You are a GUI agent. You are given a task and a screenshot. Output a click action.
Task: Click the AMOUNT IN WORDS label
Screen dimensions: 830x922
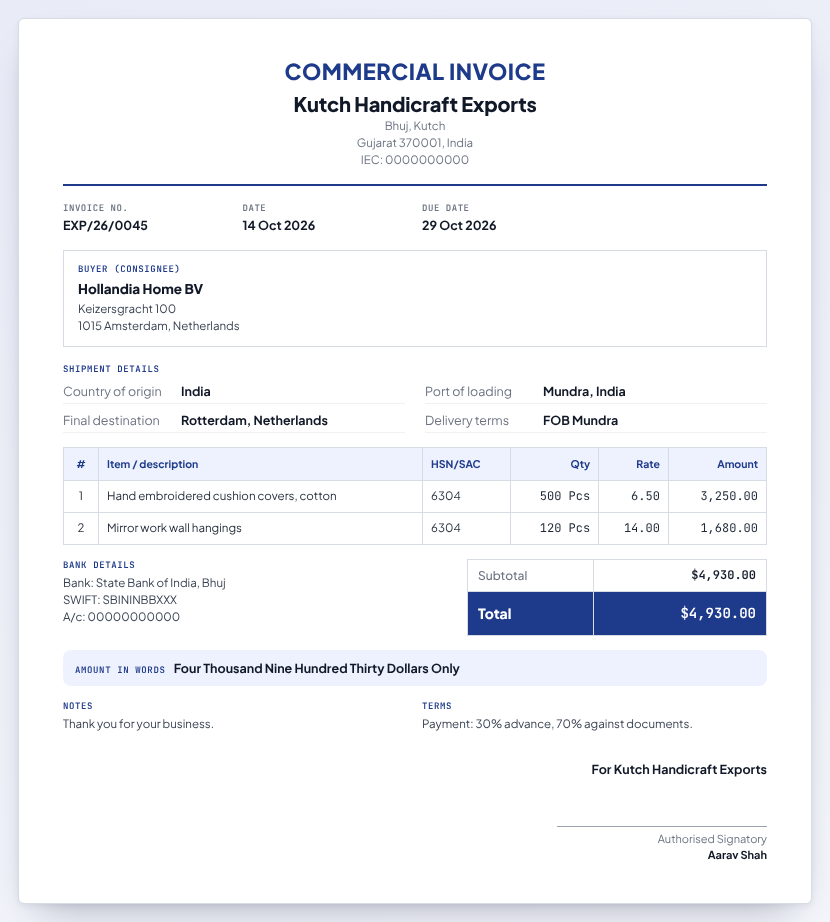pos(120,670)
